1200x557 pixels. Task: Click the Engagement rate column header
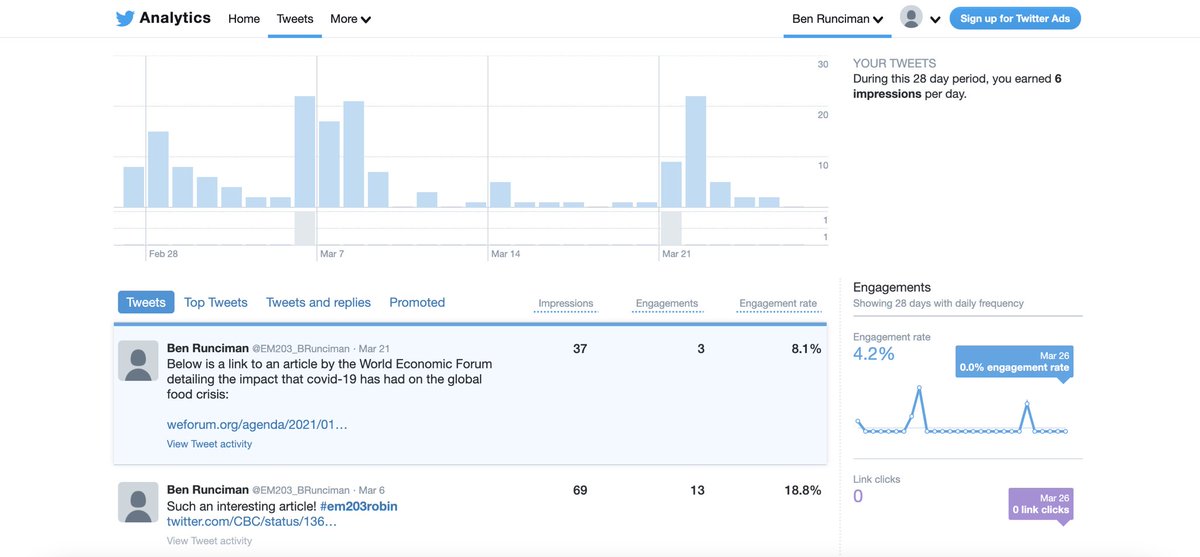[778, 304]
